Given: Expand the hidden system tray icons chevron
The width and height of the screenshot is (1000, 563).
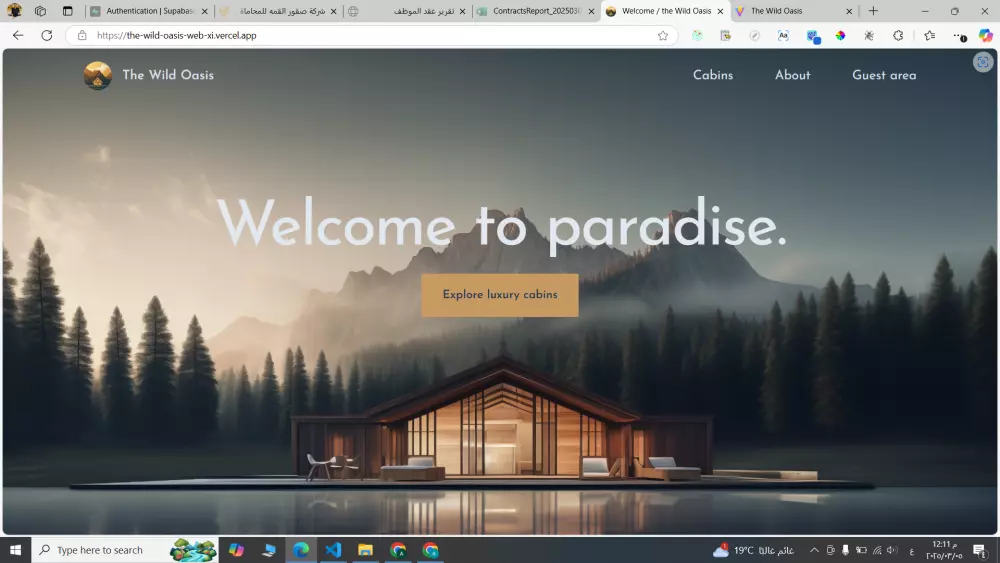Looking at the screenshot, I should tap(814, 550).
